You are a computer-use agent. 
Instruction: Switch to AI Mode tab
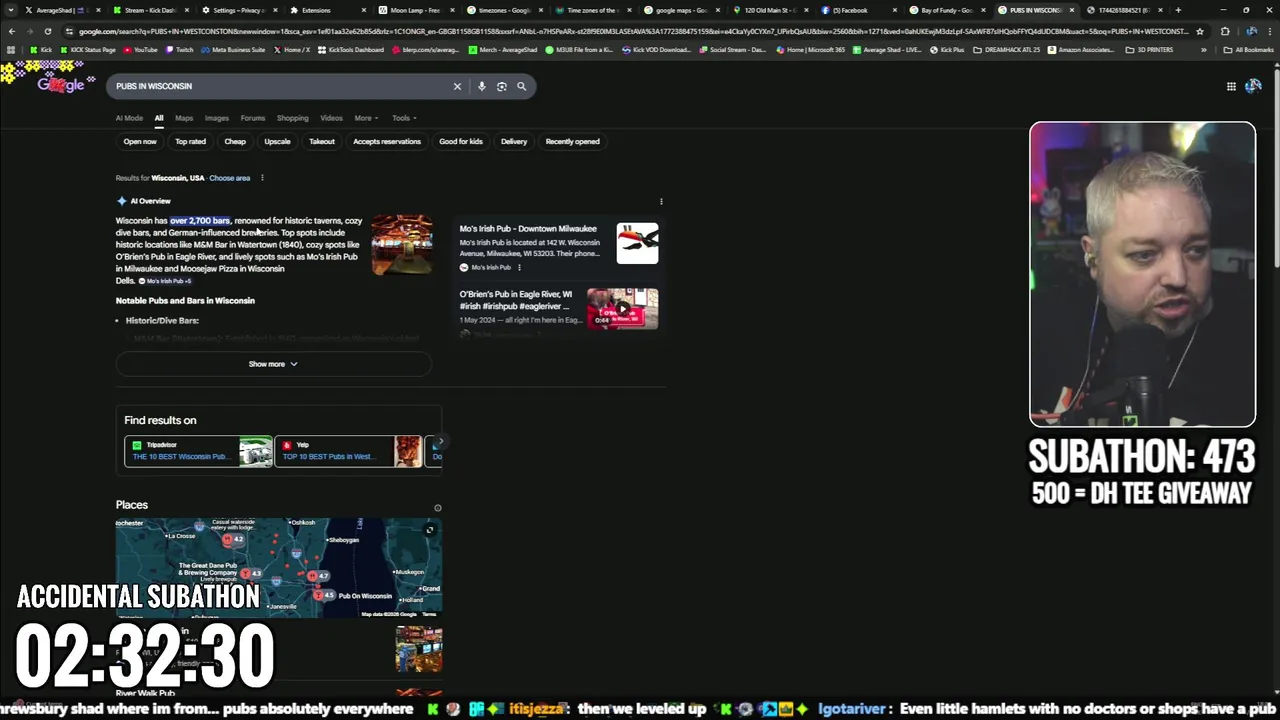pos(129,118)
